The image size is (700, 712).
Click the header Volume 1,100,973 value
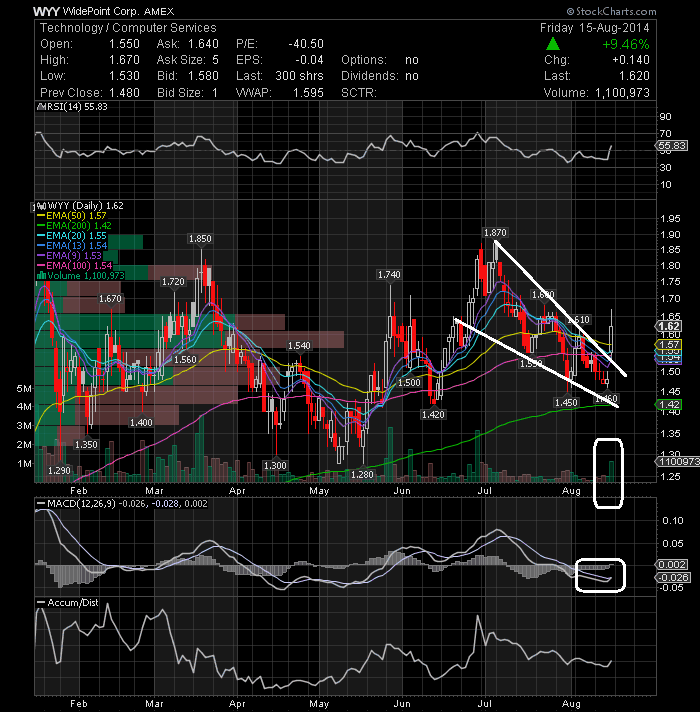click(622, 93)
